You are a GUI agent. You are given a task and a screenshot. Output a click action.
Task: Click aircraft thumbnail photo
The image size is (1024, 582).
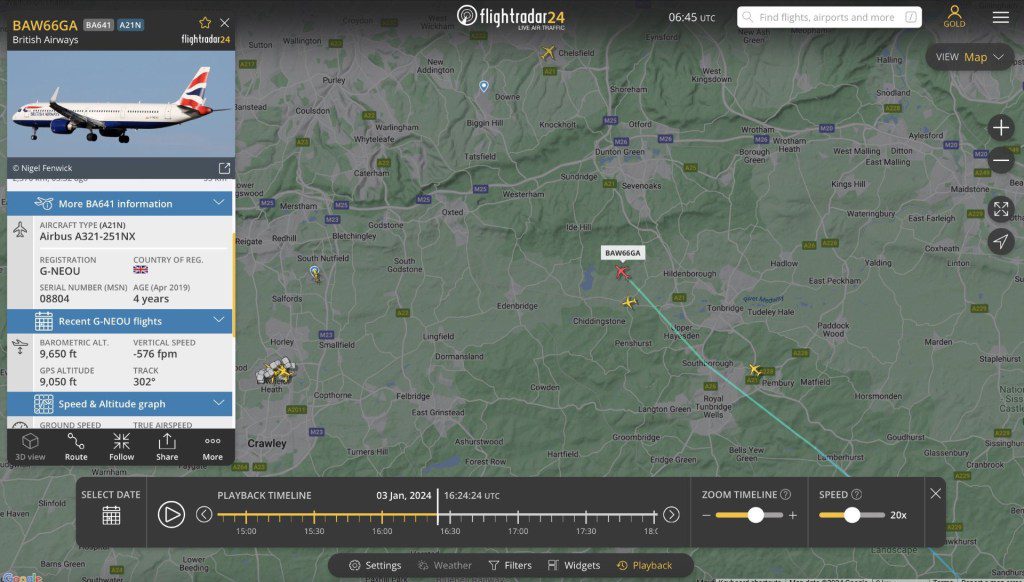(x=121, y=104)
